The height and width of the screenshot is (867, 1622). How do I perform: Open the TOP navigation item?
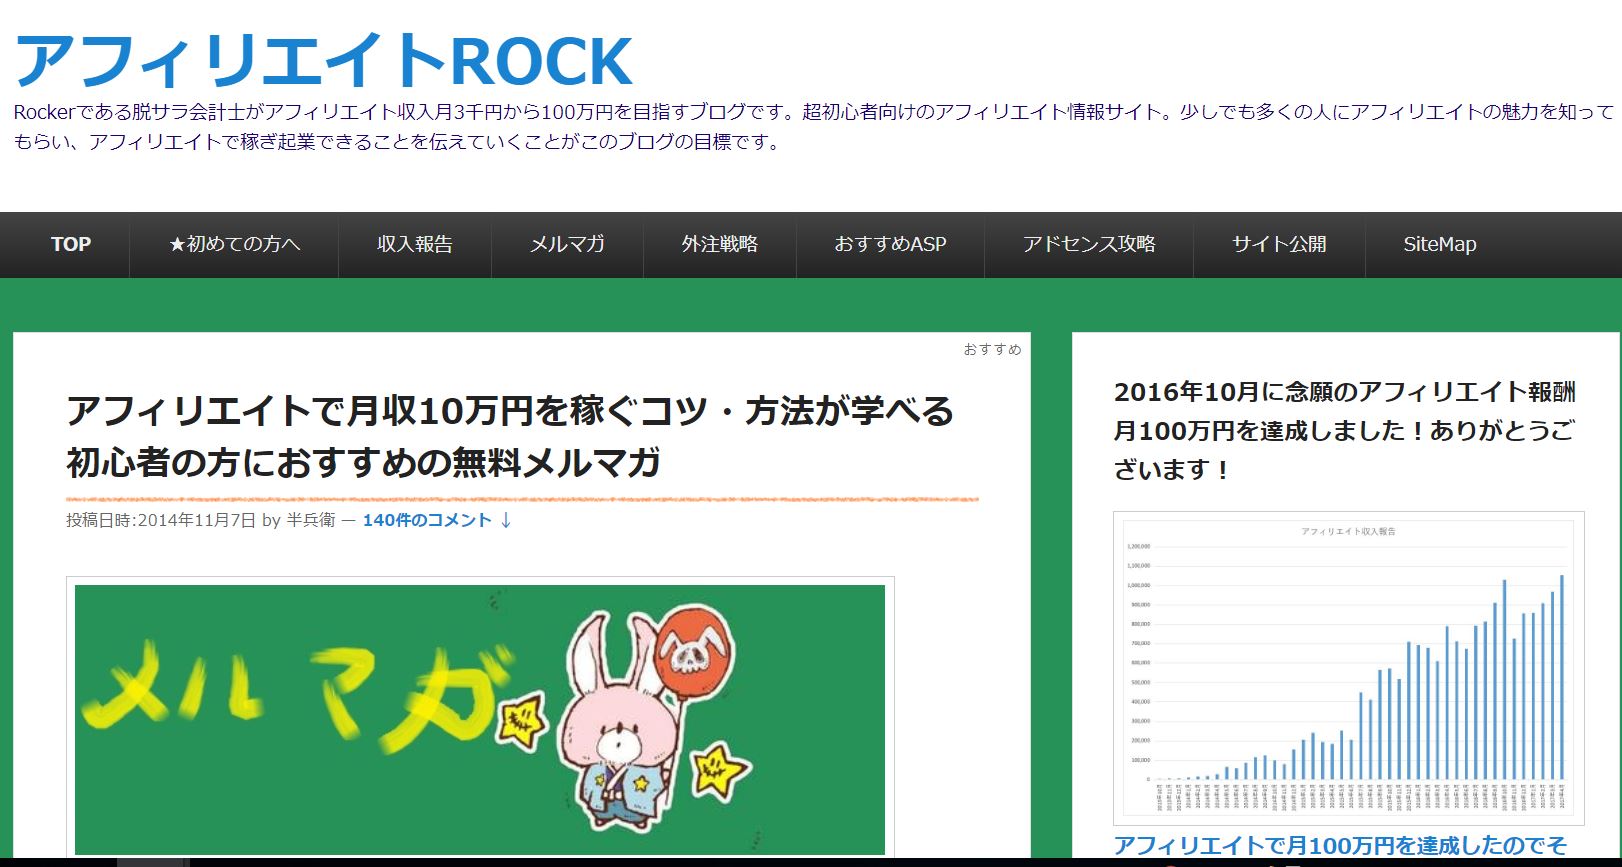(70, 244)
